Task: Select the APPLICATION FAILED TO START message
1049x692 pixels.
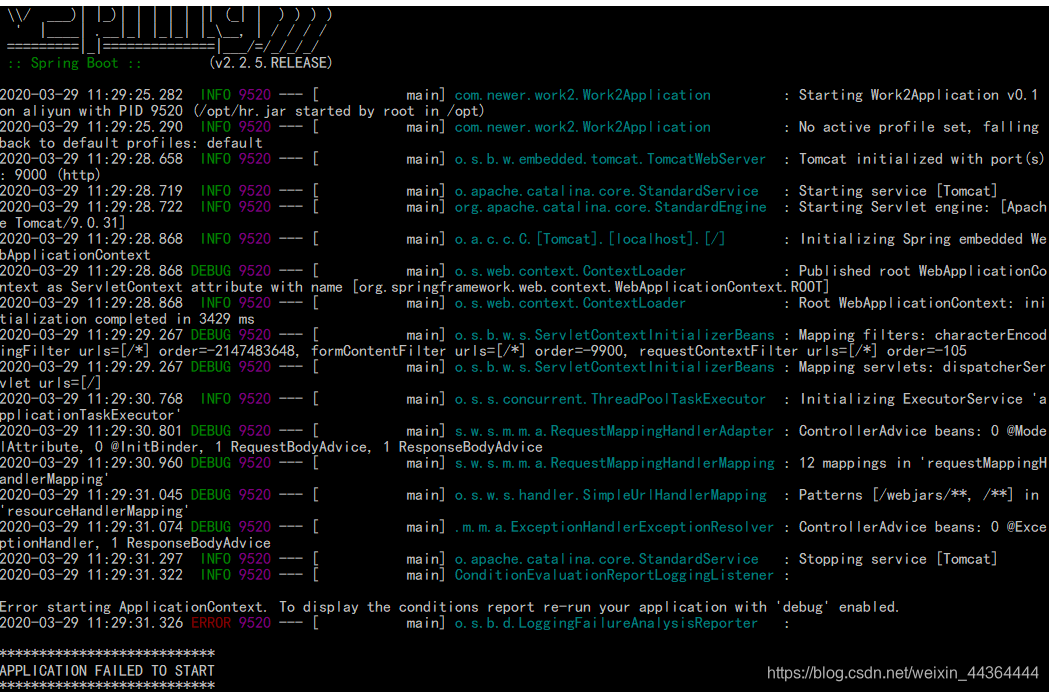Action: pos(108,670)
